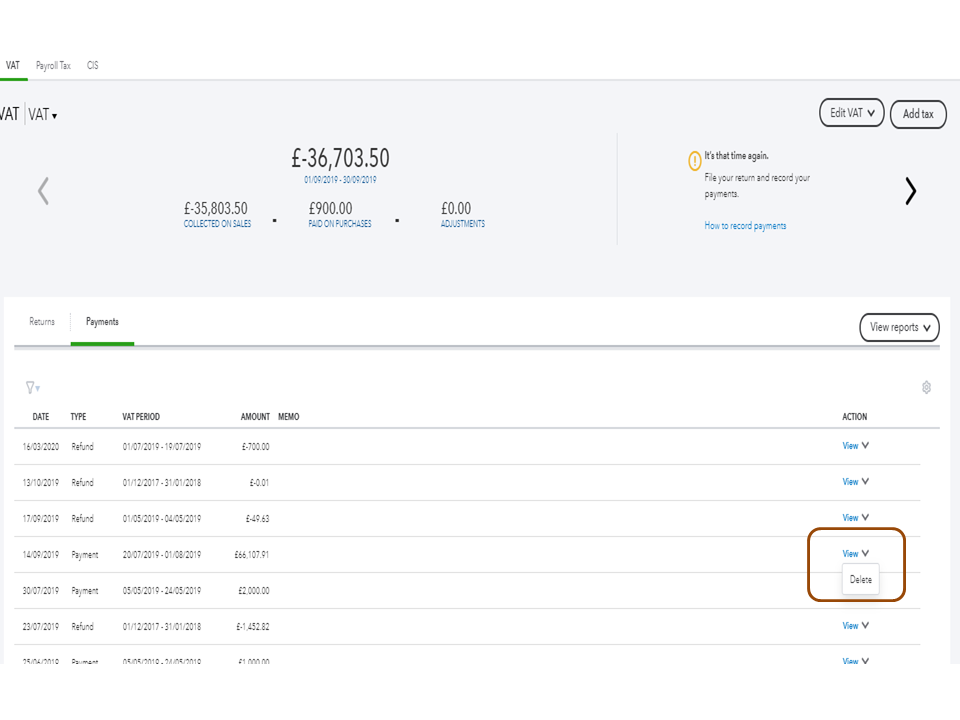Switch to the Payroll Tax tab
This screenshot has width=960, height=720.
point(53,66)
